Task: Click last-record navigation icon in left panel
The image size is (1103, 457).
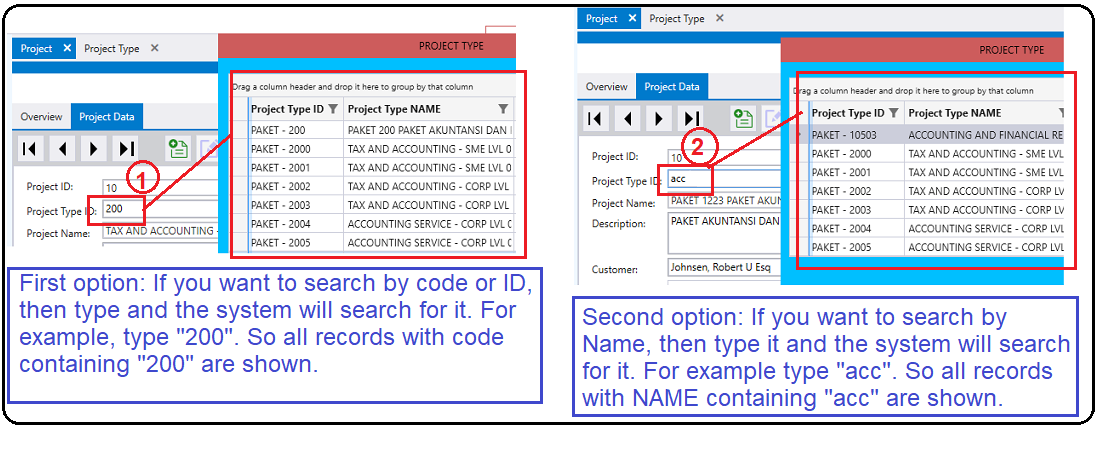Action: click(125, 149)
